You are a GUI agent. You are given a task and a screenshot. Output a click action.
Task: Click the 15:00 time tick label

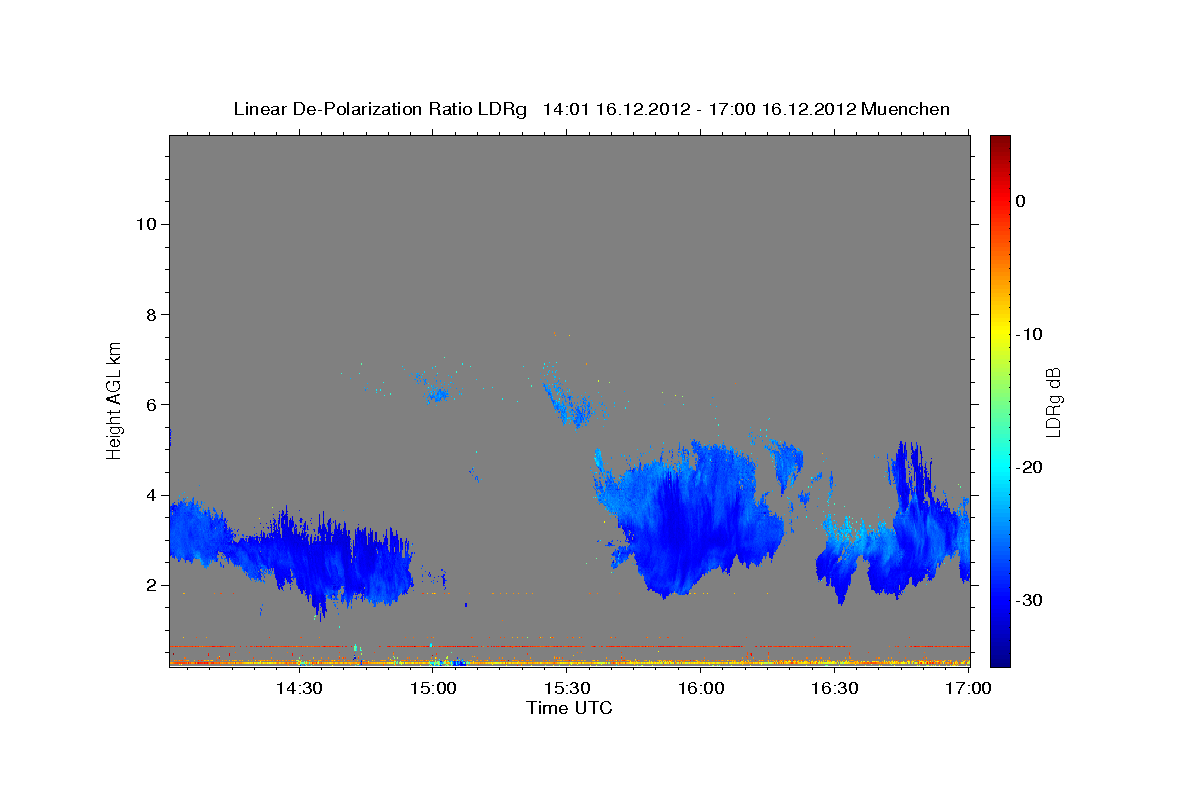point(433,689)
